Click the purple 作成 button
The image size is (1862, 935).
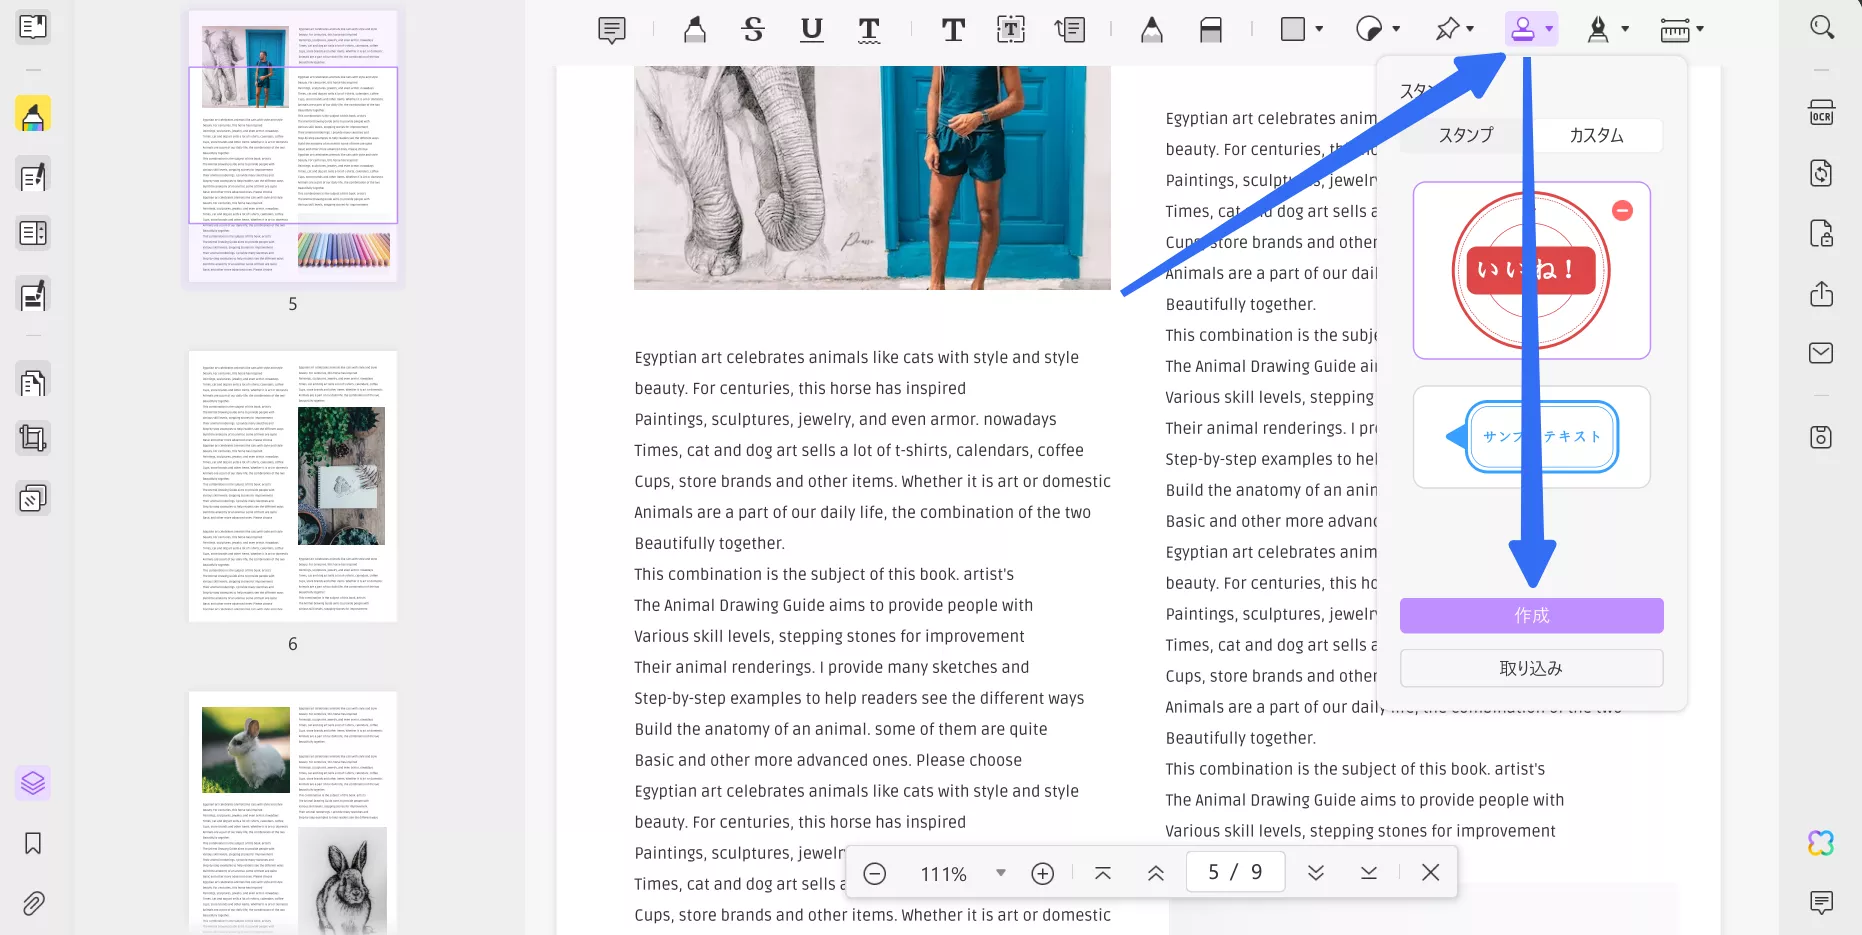1531,615
